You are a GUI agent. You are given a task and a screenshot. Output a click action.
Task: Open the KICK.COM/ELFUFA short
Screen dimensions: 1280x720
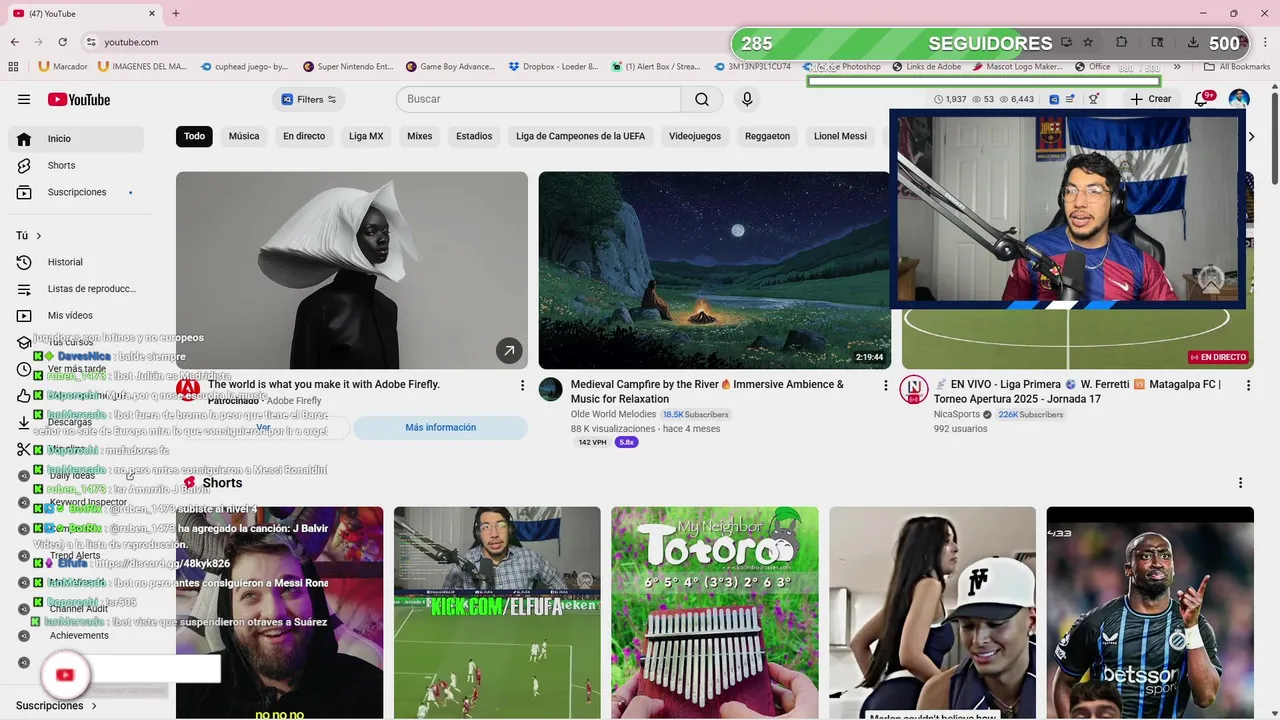click(497, 612)
